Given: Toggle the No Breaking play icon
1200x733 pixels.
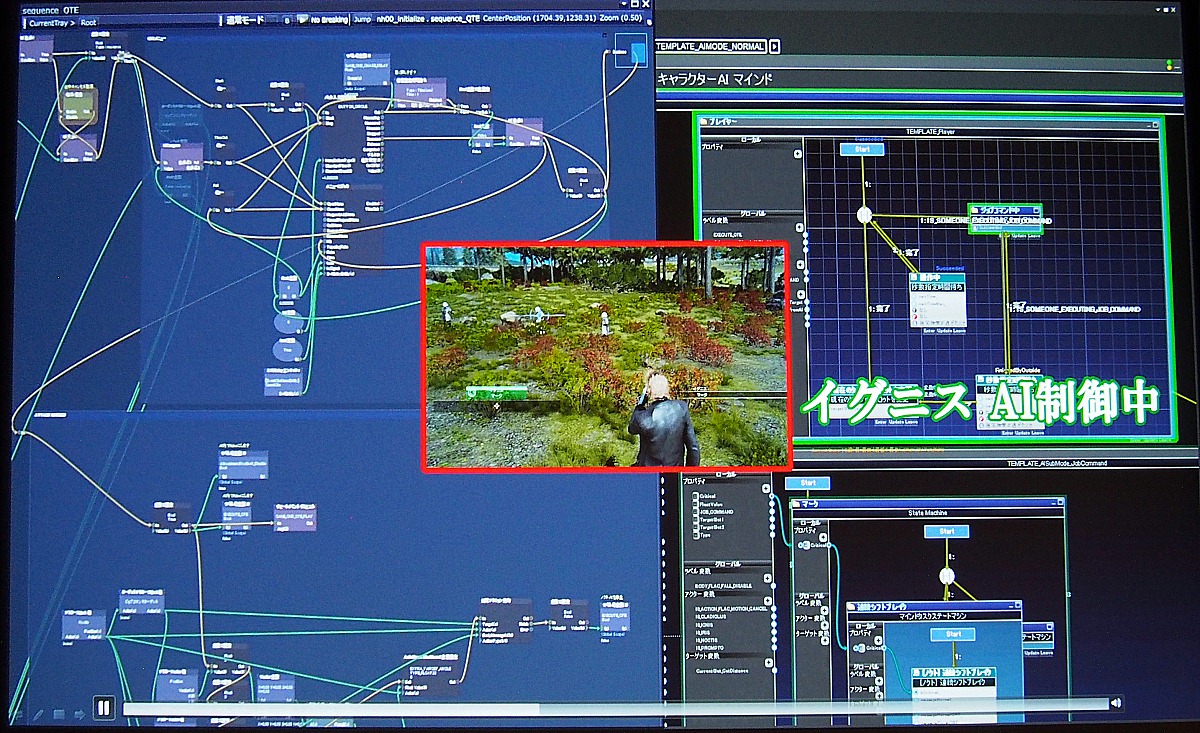Looking at the screenshot, I should point(302,19).
